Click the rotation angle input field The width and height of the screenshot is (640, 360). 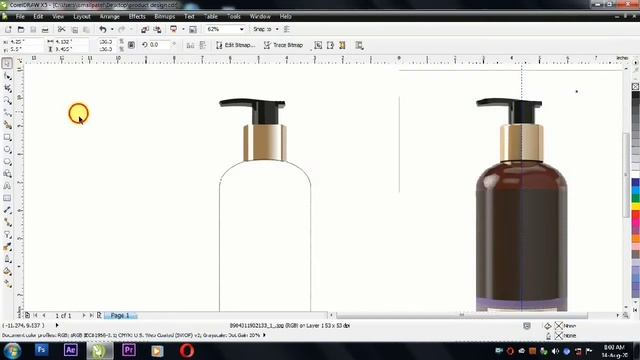tap(158, 45)
